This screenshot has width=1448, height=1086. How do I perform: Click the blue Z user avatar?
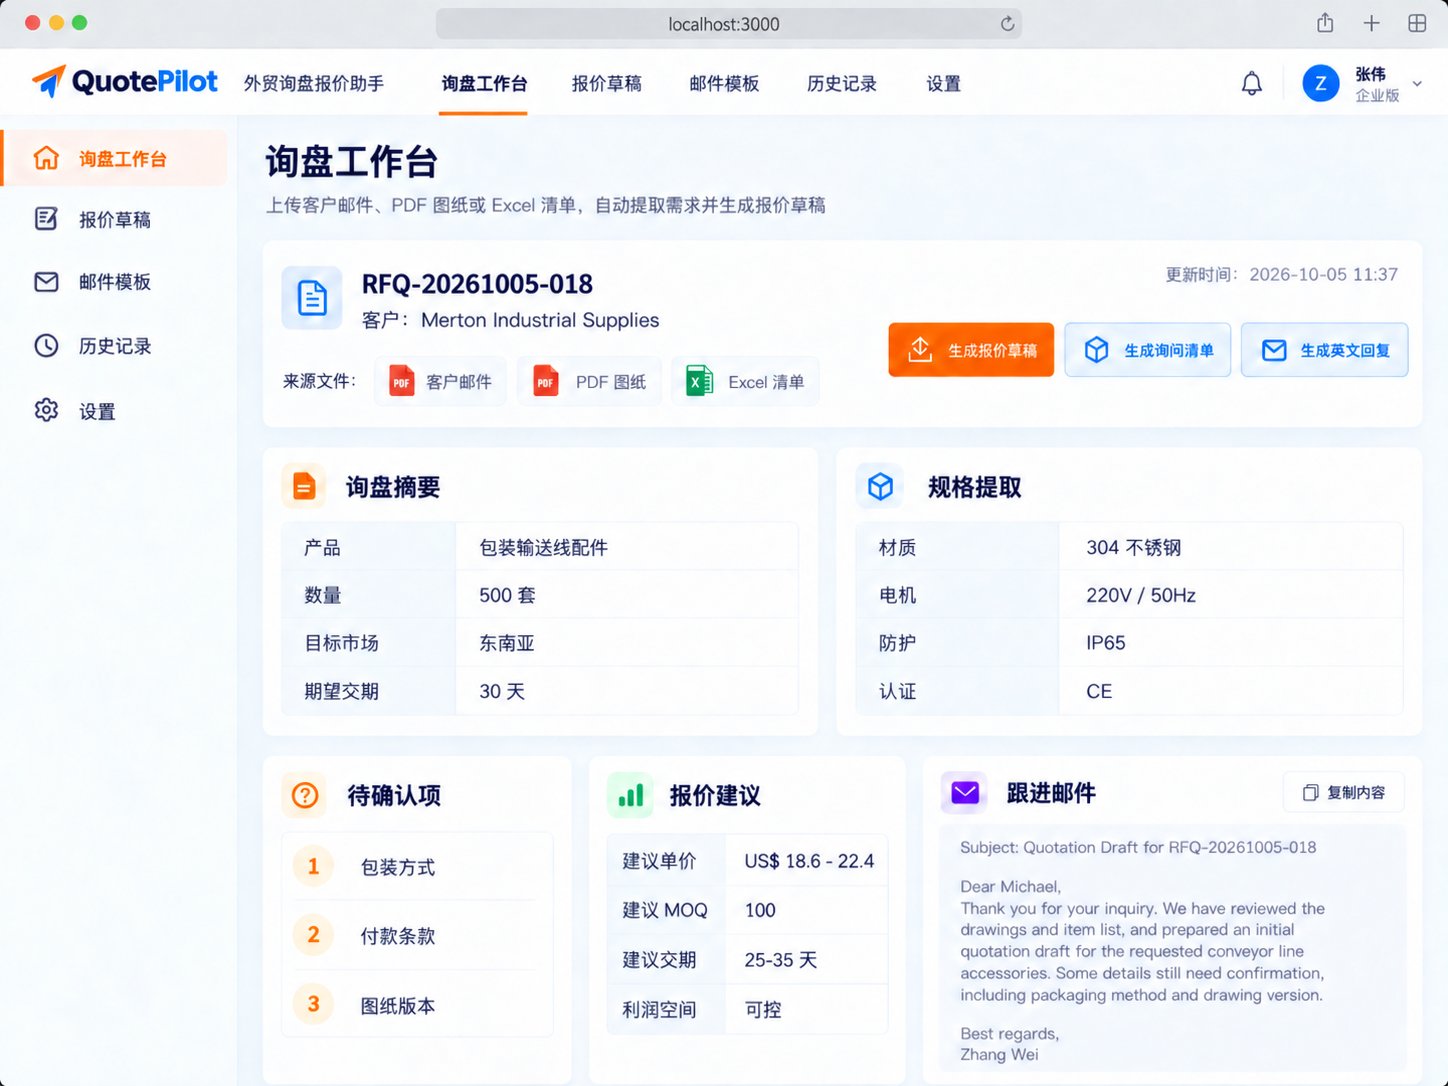1320,83
